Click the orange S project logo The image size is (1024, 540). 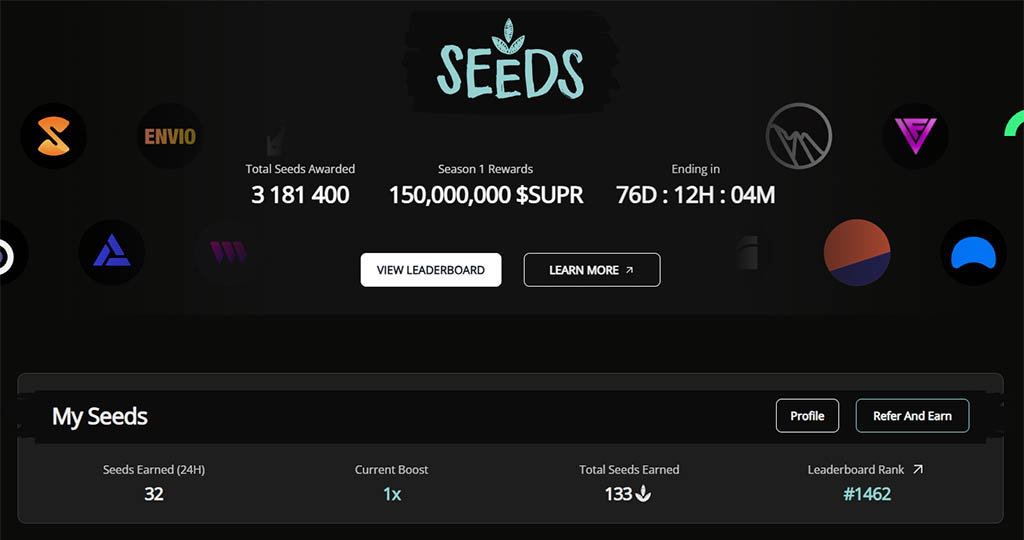click(x=54, y=136)
